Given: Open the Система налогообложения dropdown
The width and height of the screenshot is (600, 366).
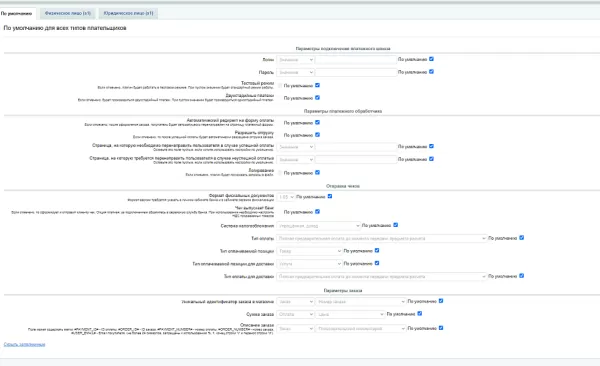Looking at the screenshot, I should [318, 226].
